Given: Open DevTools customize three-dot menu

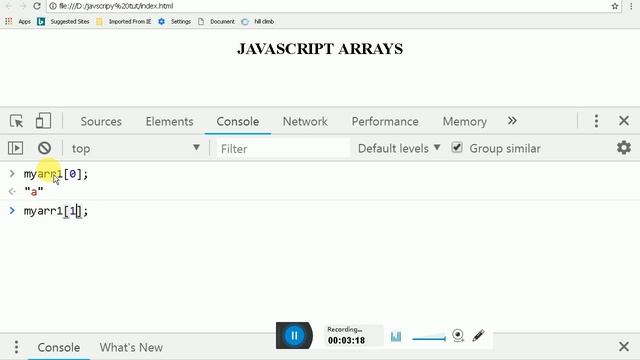Looking at the screenshot, I should (x=596, y=121).
